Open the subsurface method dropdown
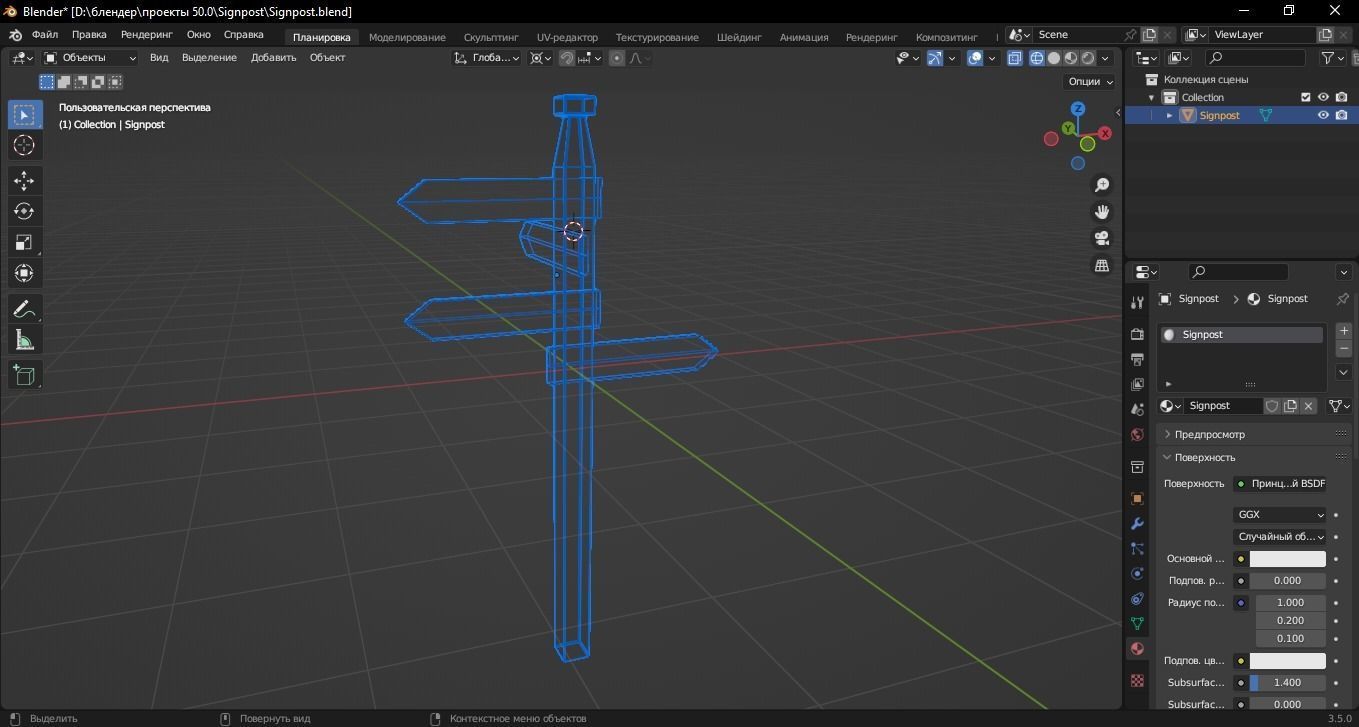 coord(1280,537)
